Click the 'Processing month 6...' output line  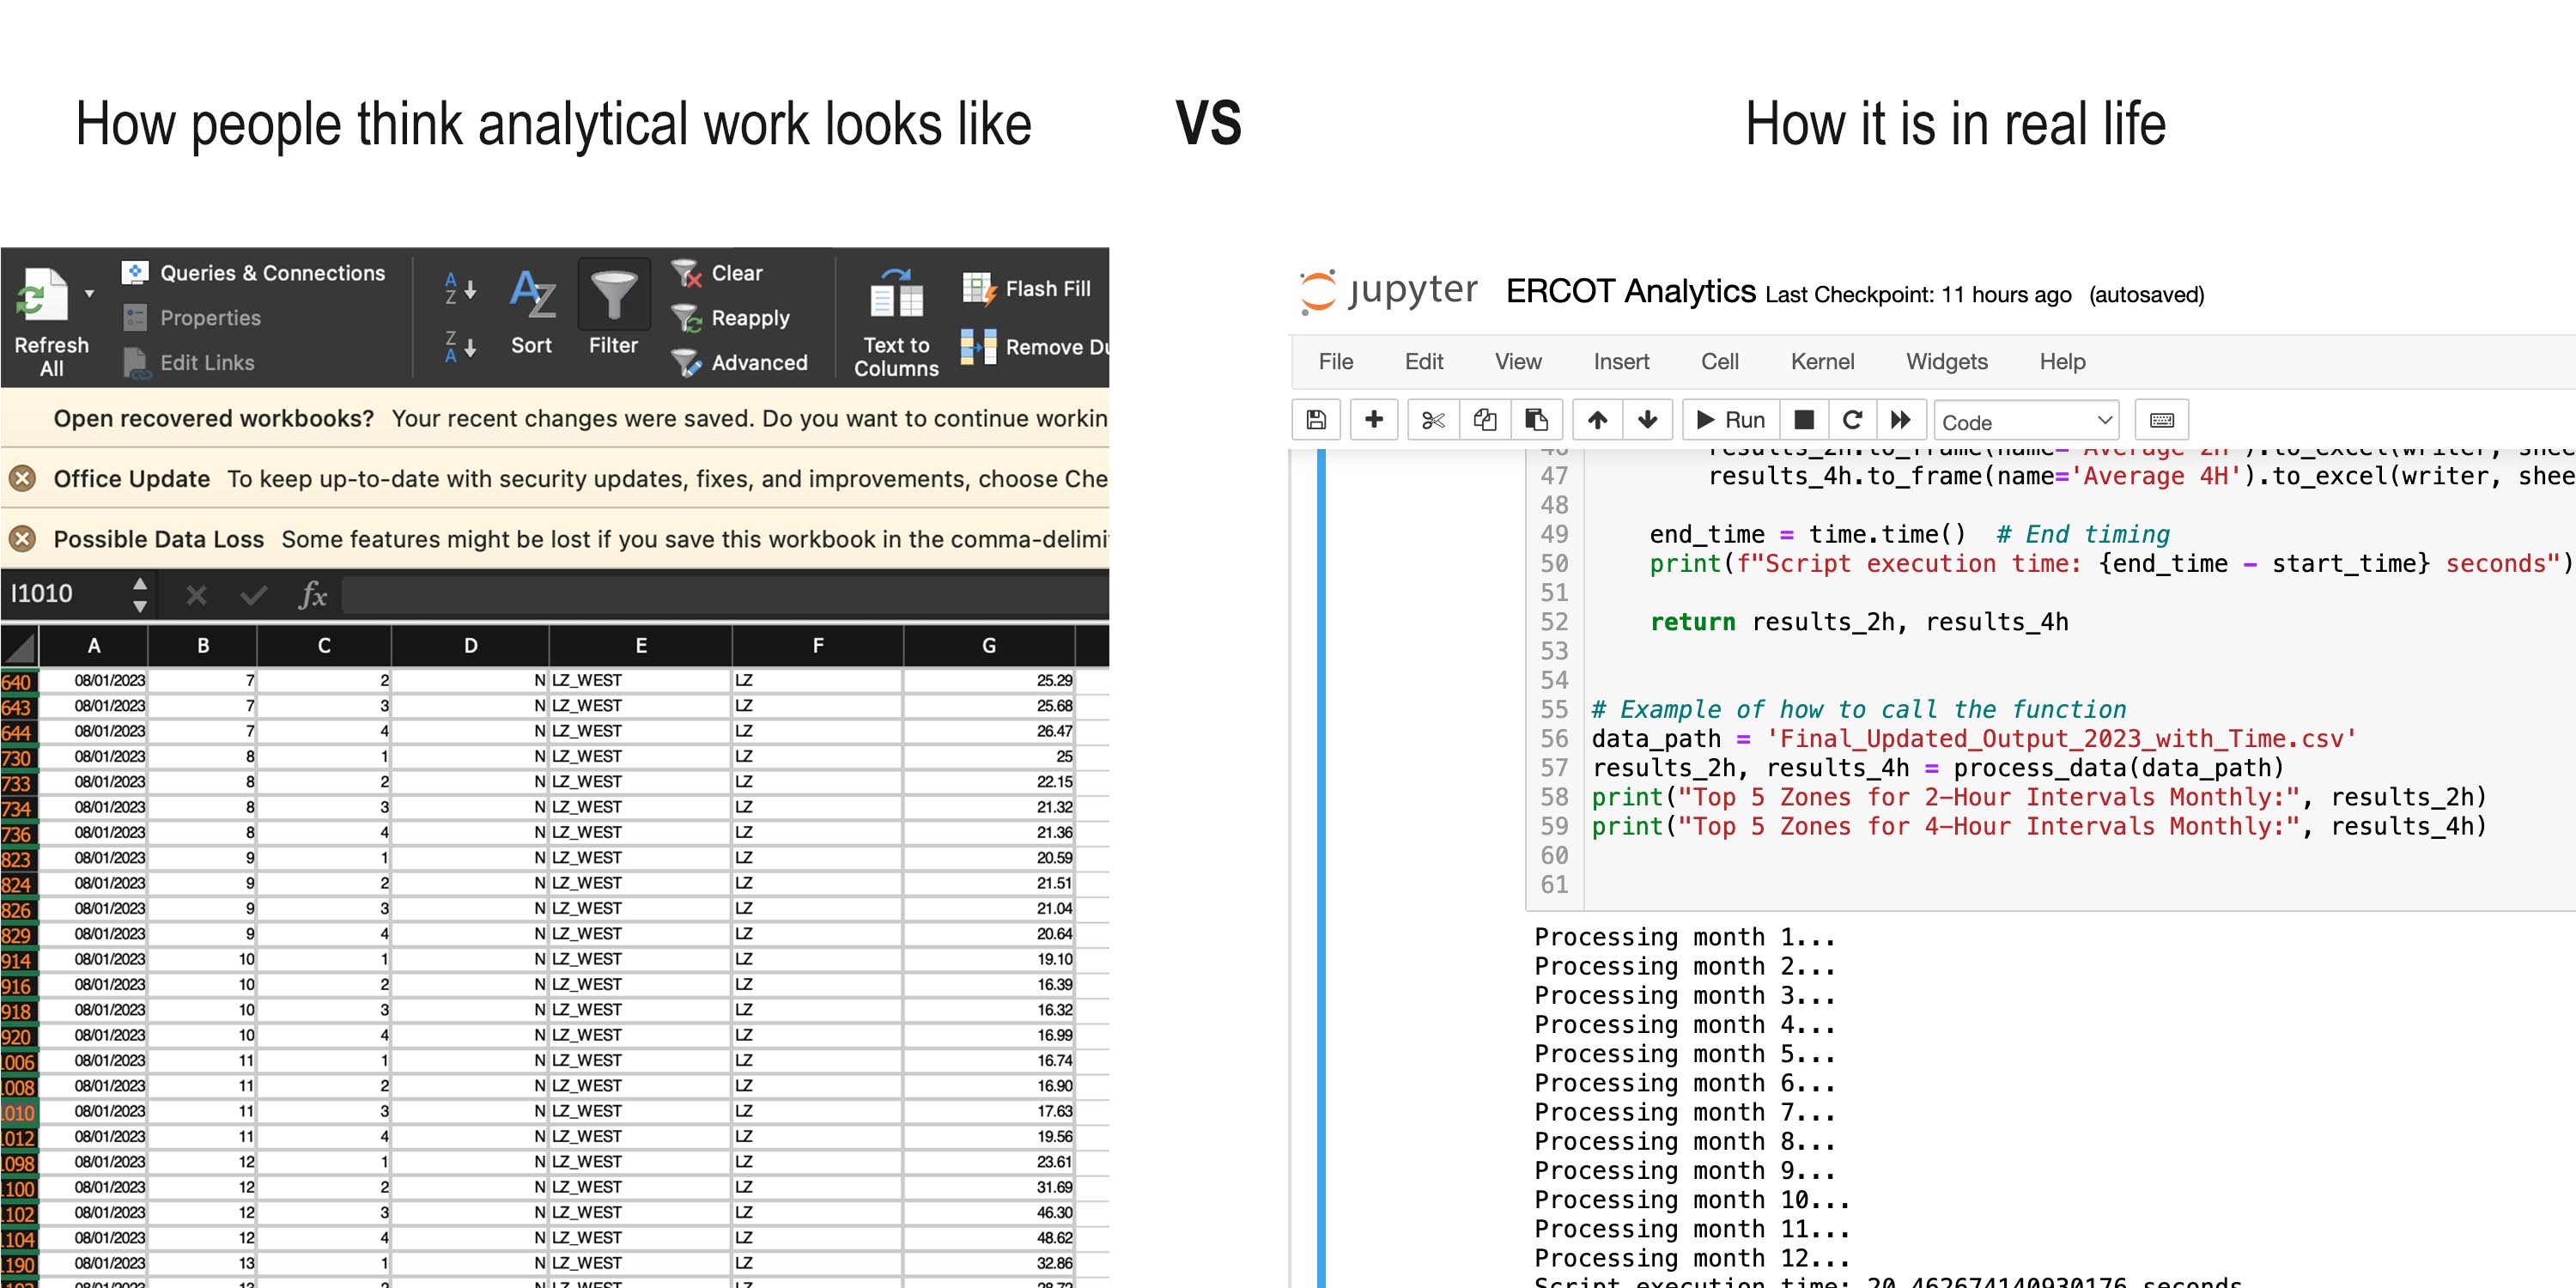click(1684, 1083)
